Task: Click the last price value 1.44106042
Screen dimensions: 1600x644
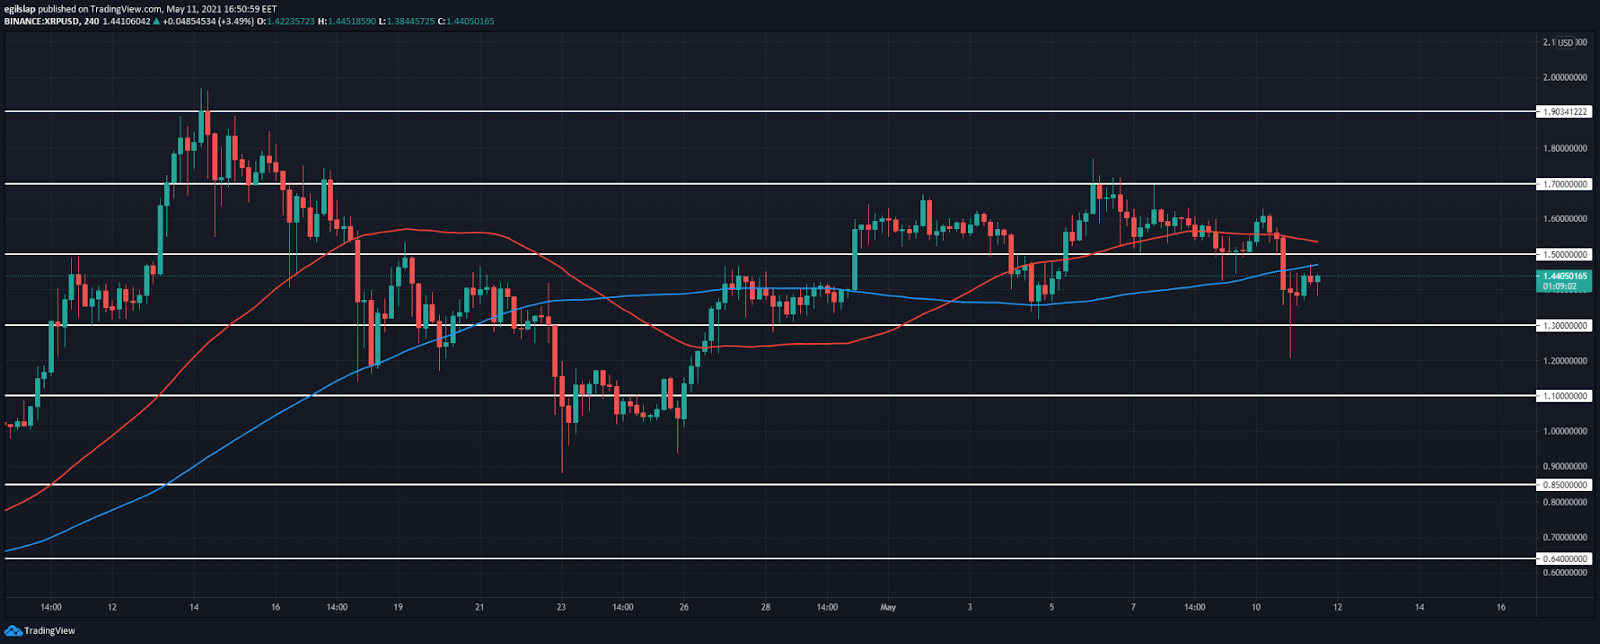Action: click(126, 21)
